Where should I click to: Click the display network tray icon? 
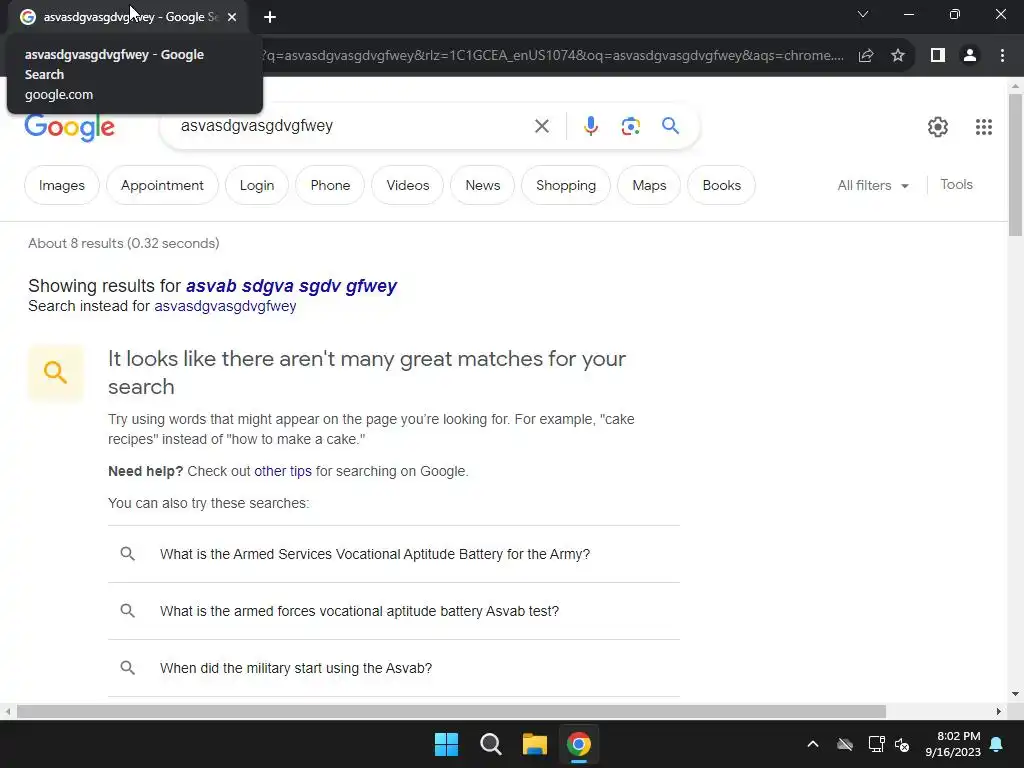coord(876,744)
